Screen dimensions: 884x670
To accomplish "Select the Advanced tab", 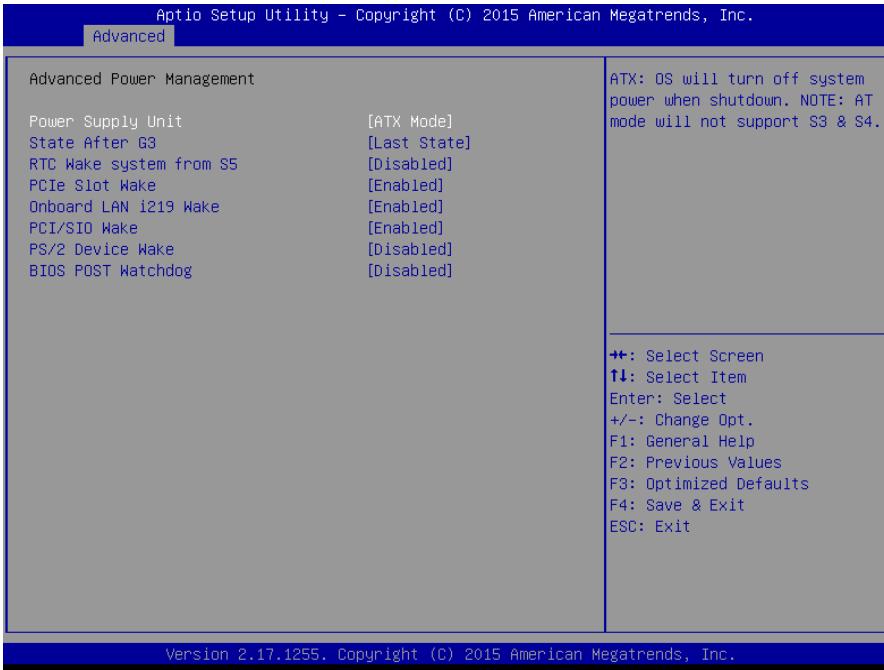I will [129, 36].
